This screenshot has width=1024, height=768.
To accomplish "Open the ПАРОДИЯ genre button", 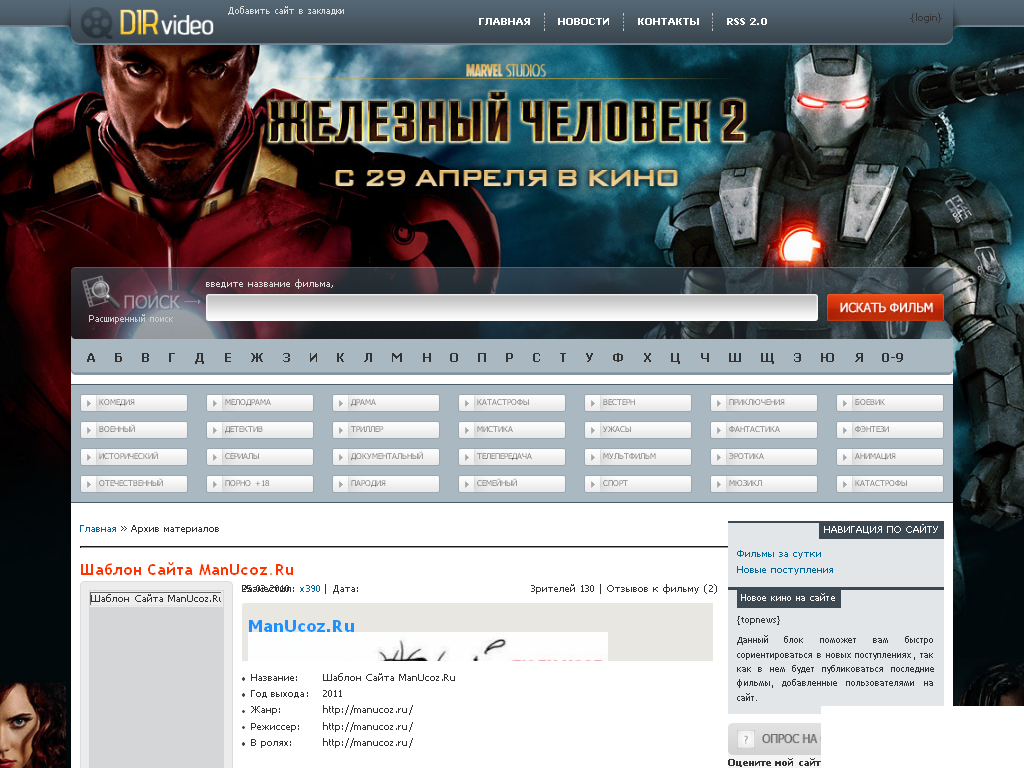I will 386,484.
